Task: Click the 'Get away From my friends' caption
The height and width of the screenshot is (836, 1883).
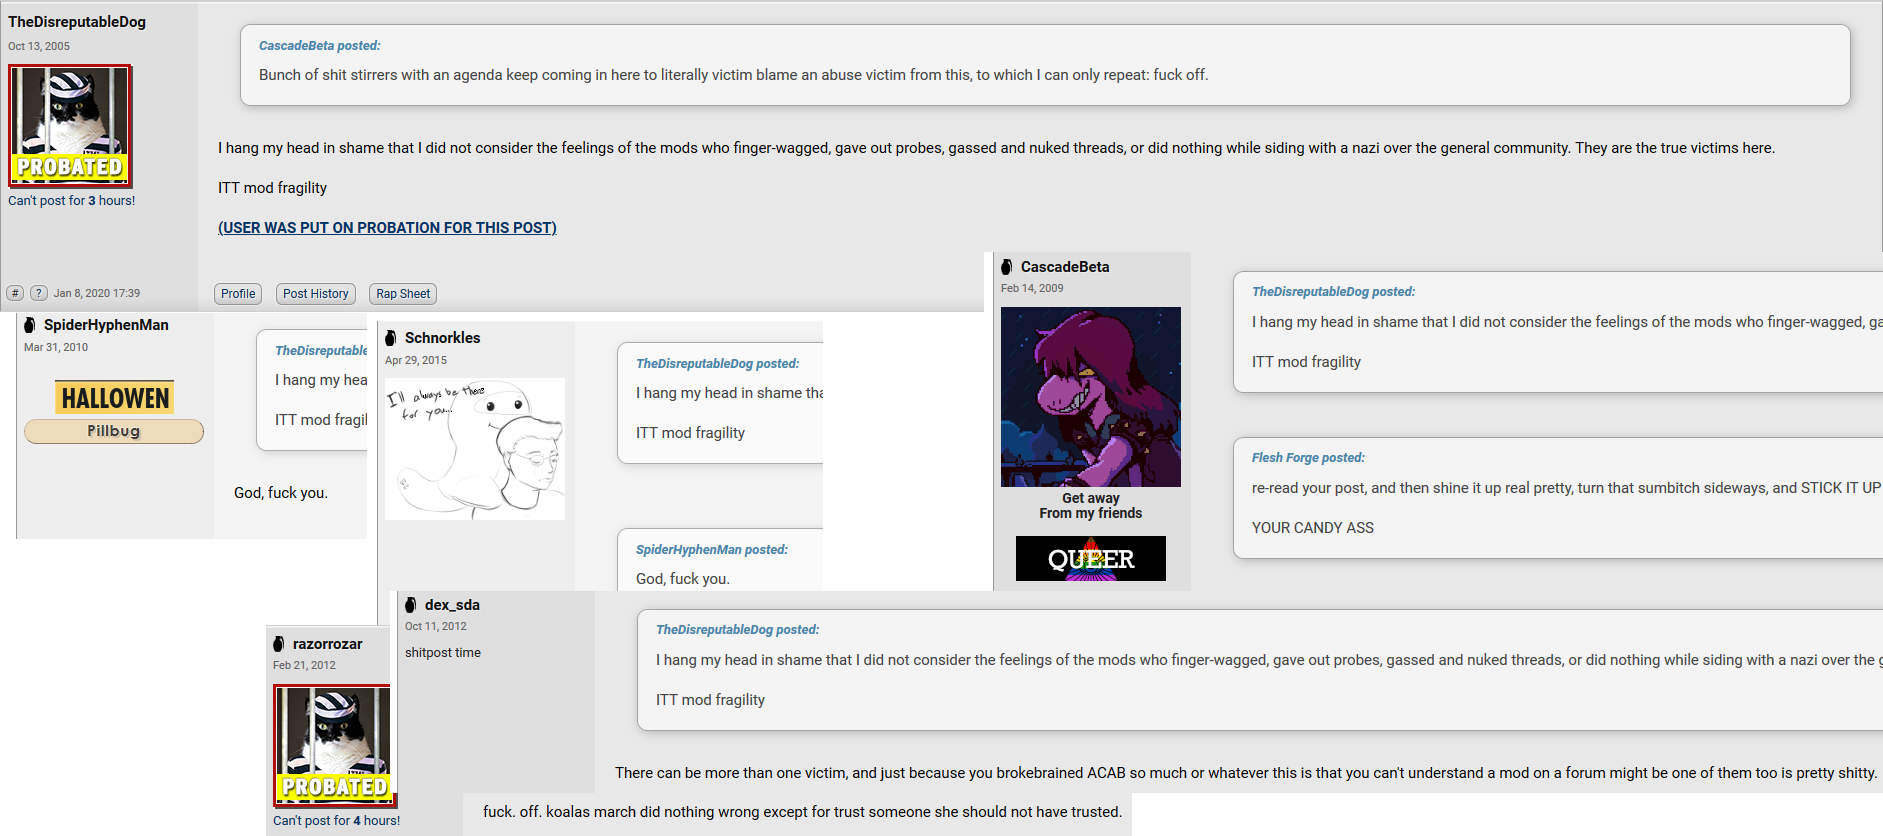Action: (x=1091, y=506)
